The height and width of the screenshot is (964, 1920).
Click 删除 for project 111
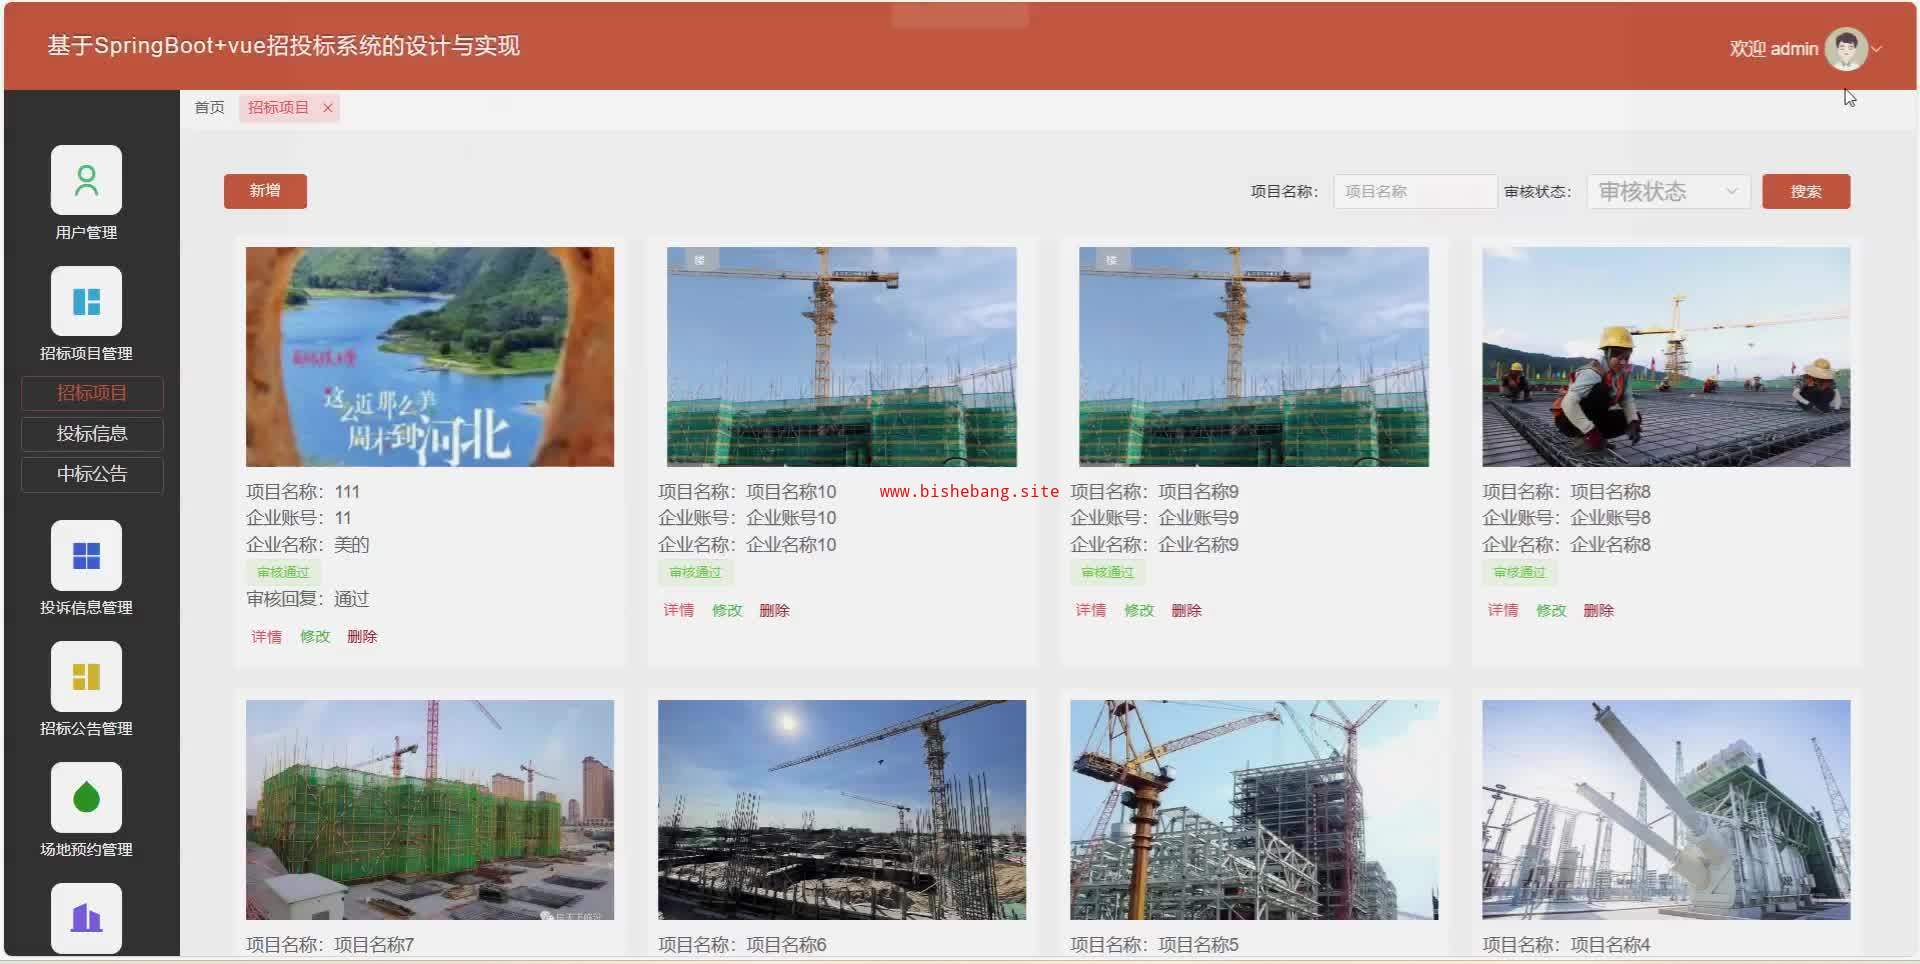click(362, 637)
